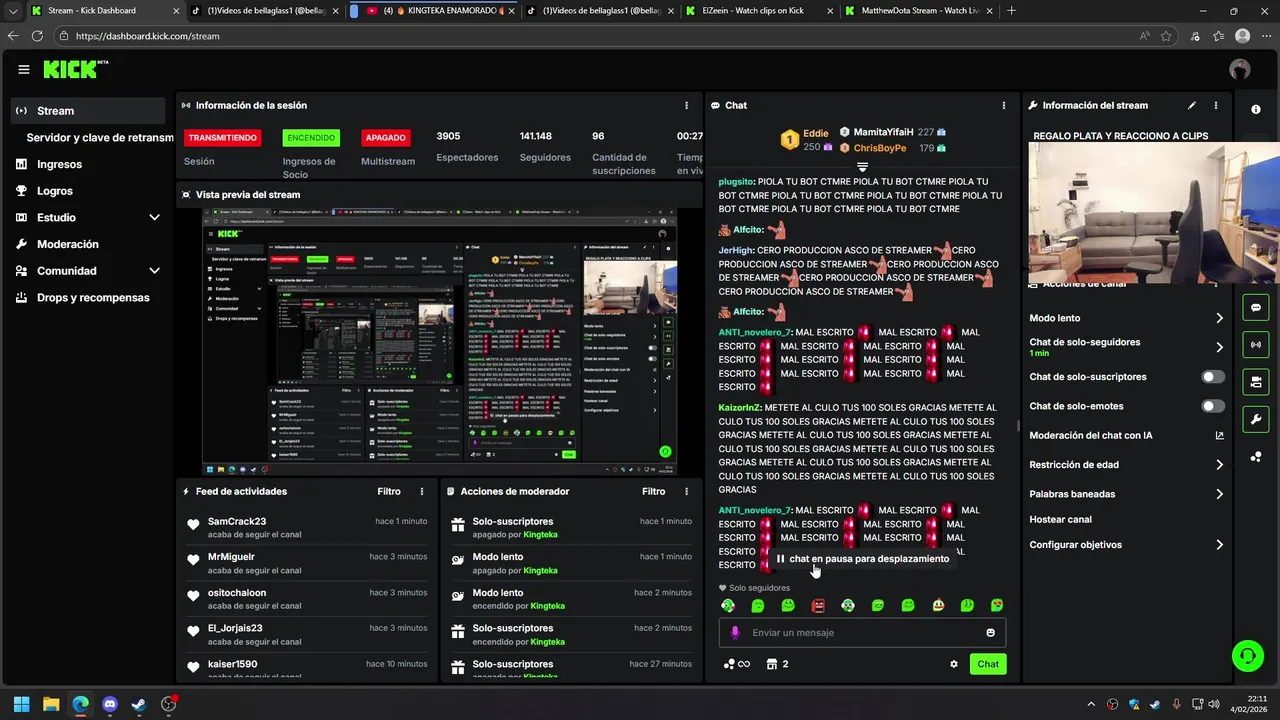This screenshot has height=720, width=1280.
Task: Click the wrench icon in right sidebar
Action: pos(1256,419)
